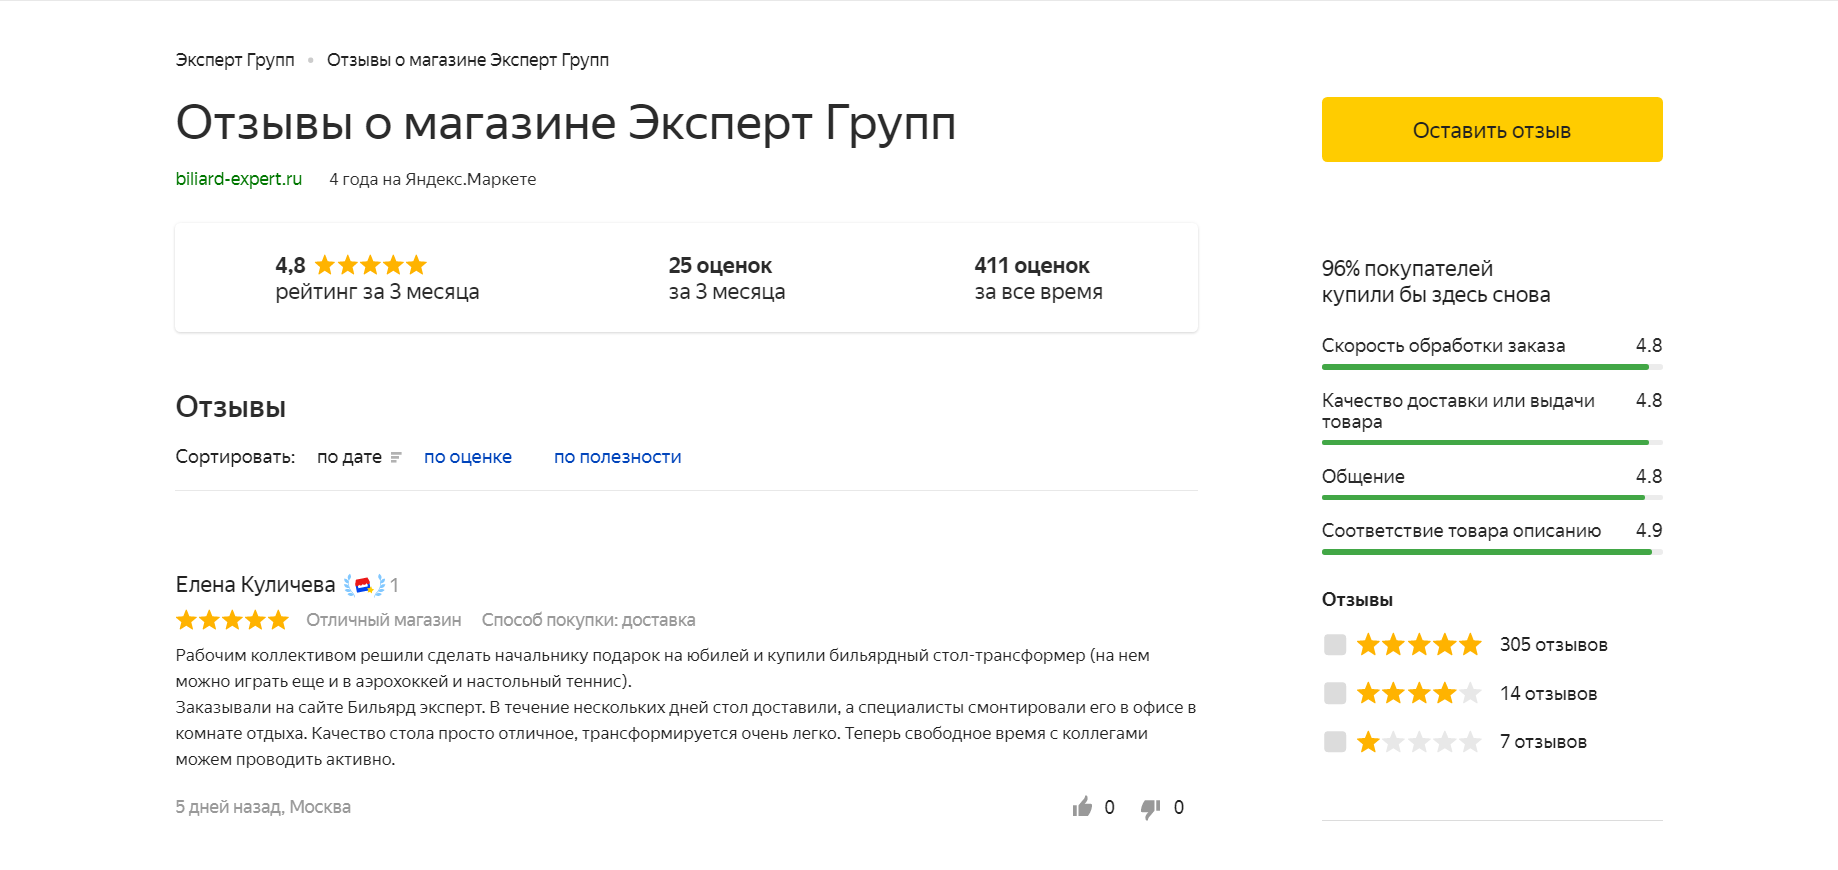Click 96% покупателей купили бы здесь снова
Image resolution: width=1838 pixels, height=870 pixels.
[x=1436, y=282]
